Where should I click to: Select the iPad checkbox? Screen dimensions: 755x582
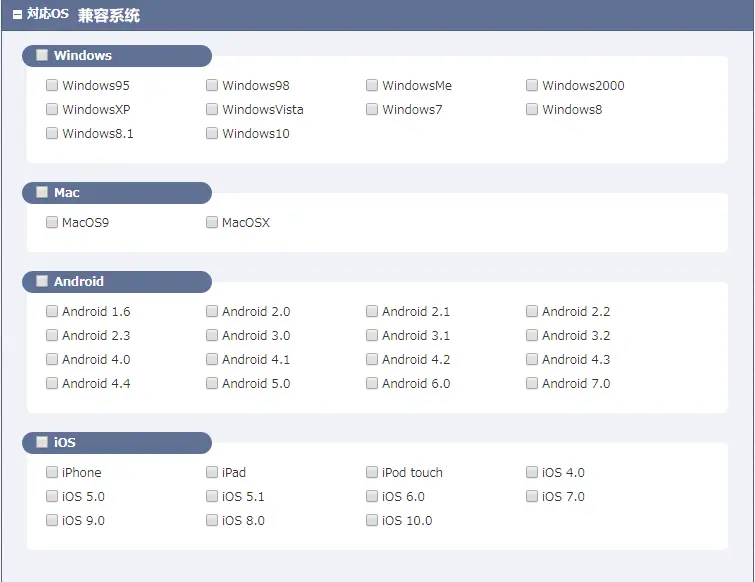click(x=212, y=473)
